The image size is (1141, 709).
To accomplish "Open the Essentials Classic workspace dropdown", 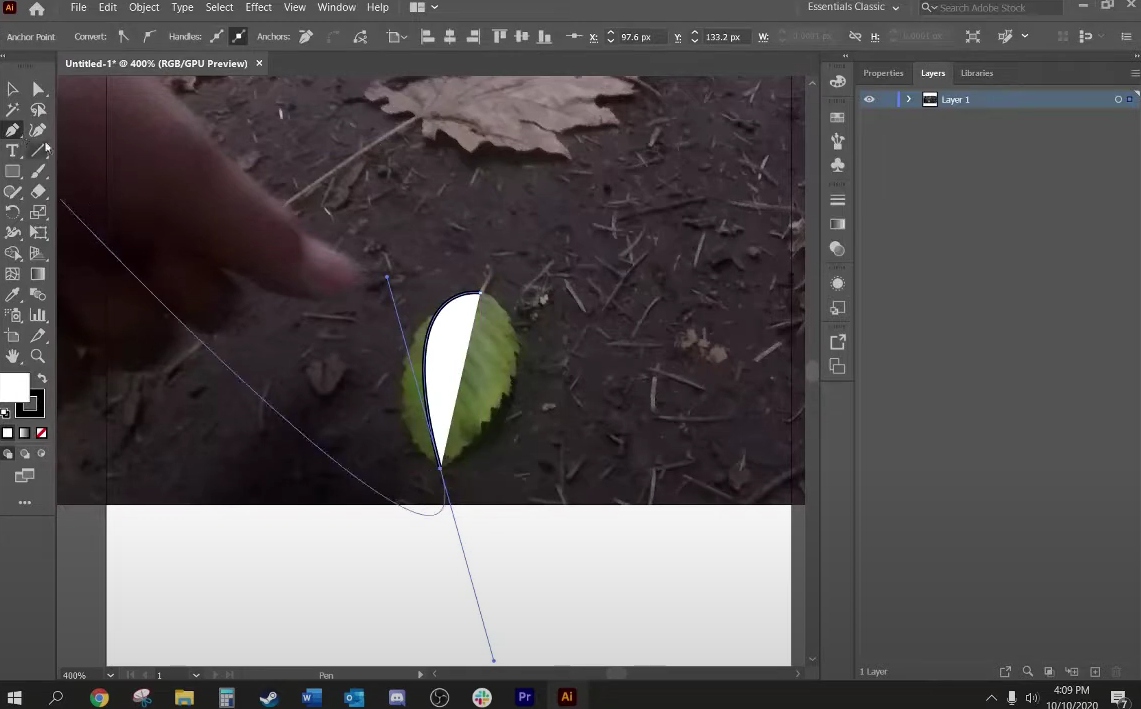I will click(x=853, y=8).
